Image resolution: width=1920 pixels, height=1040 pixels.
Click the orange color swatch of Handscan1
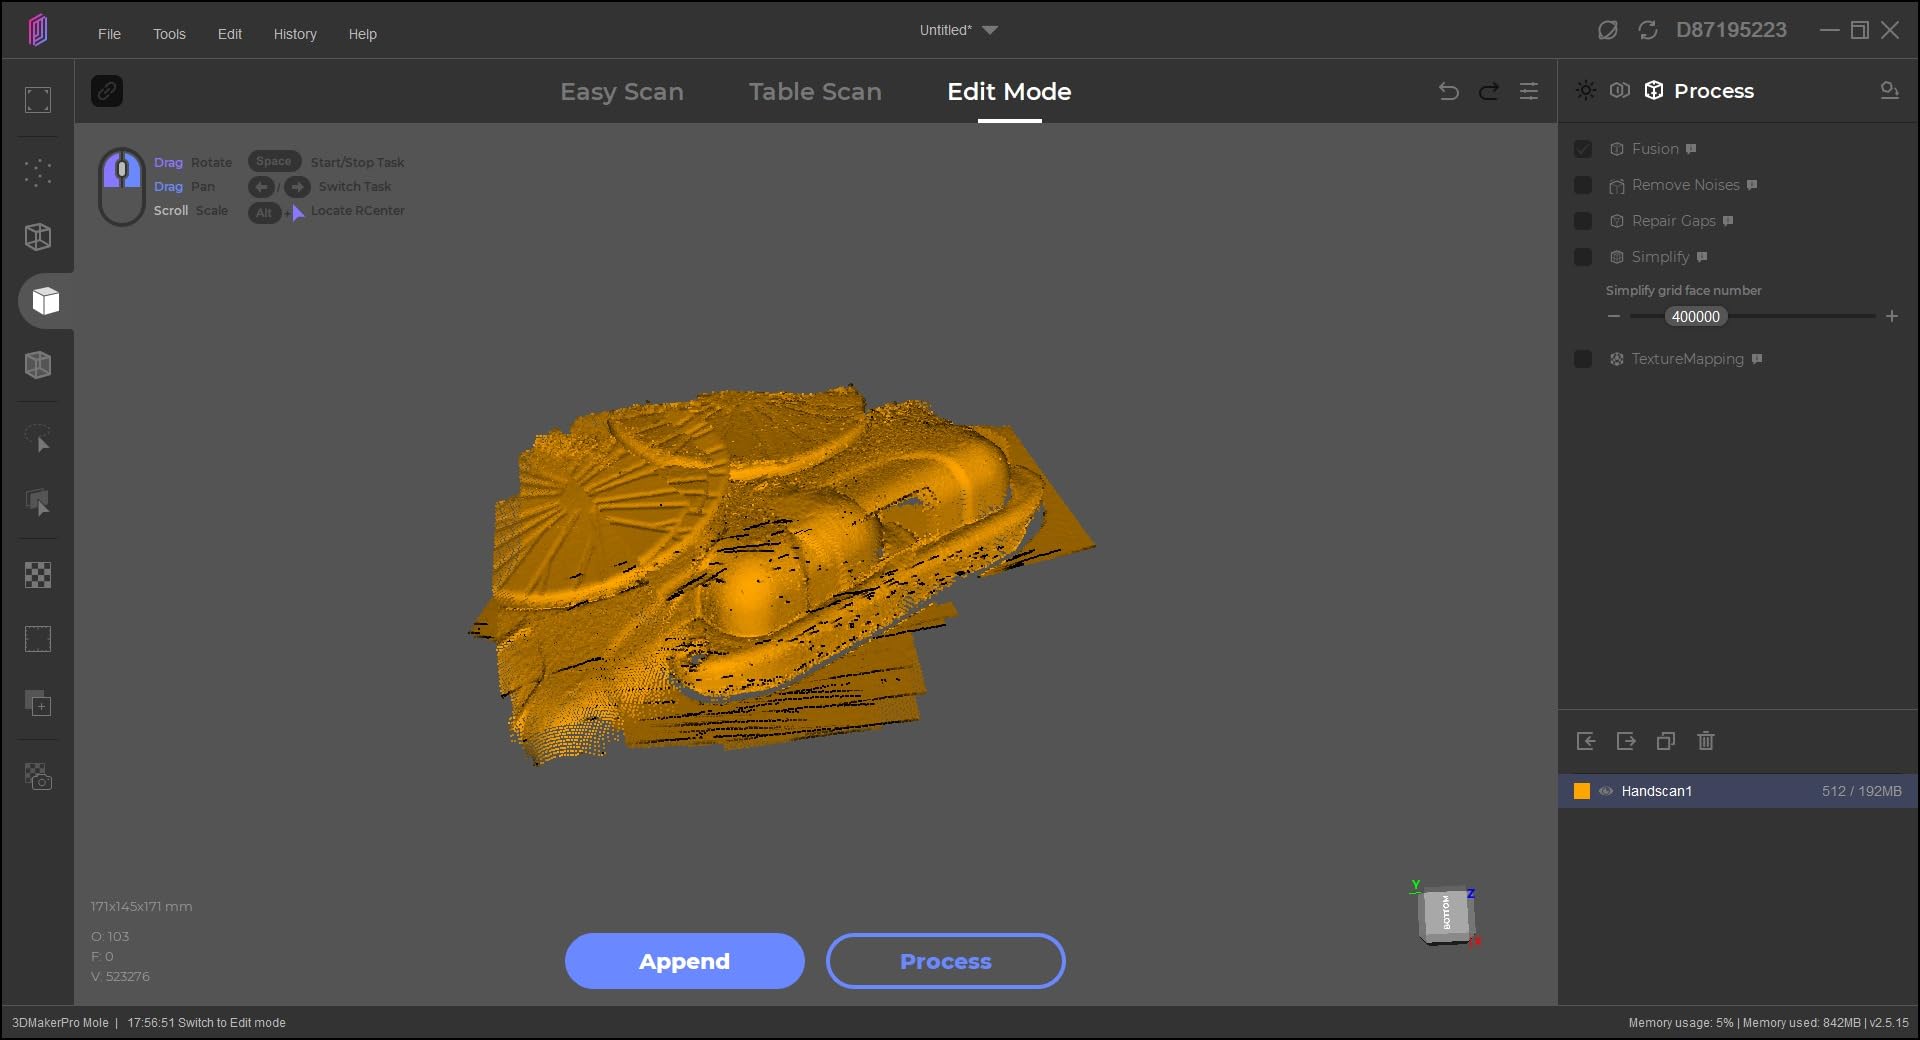tap(1582, 791)
